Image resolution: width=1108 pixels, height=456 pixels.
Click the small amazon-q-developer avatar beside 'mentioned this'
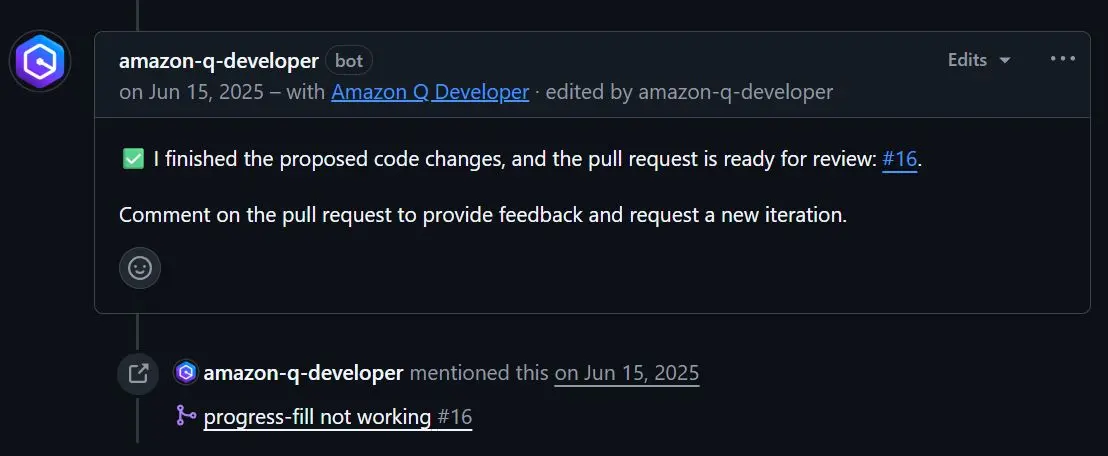pyautogui.click(x=186, y=374)
